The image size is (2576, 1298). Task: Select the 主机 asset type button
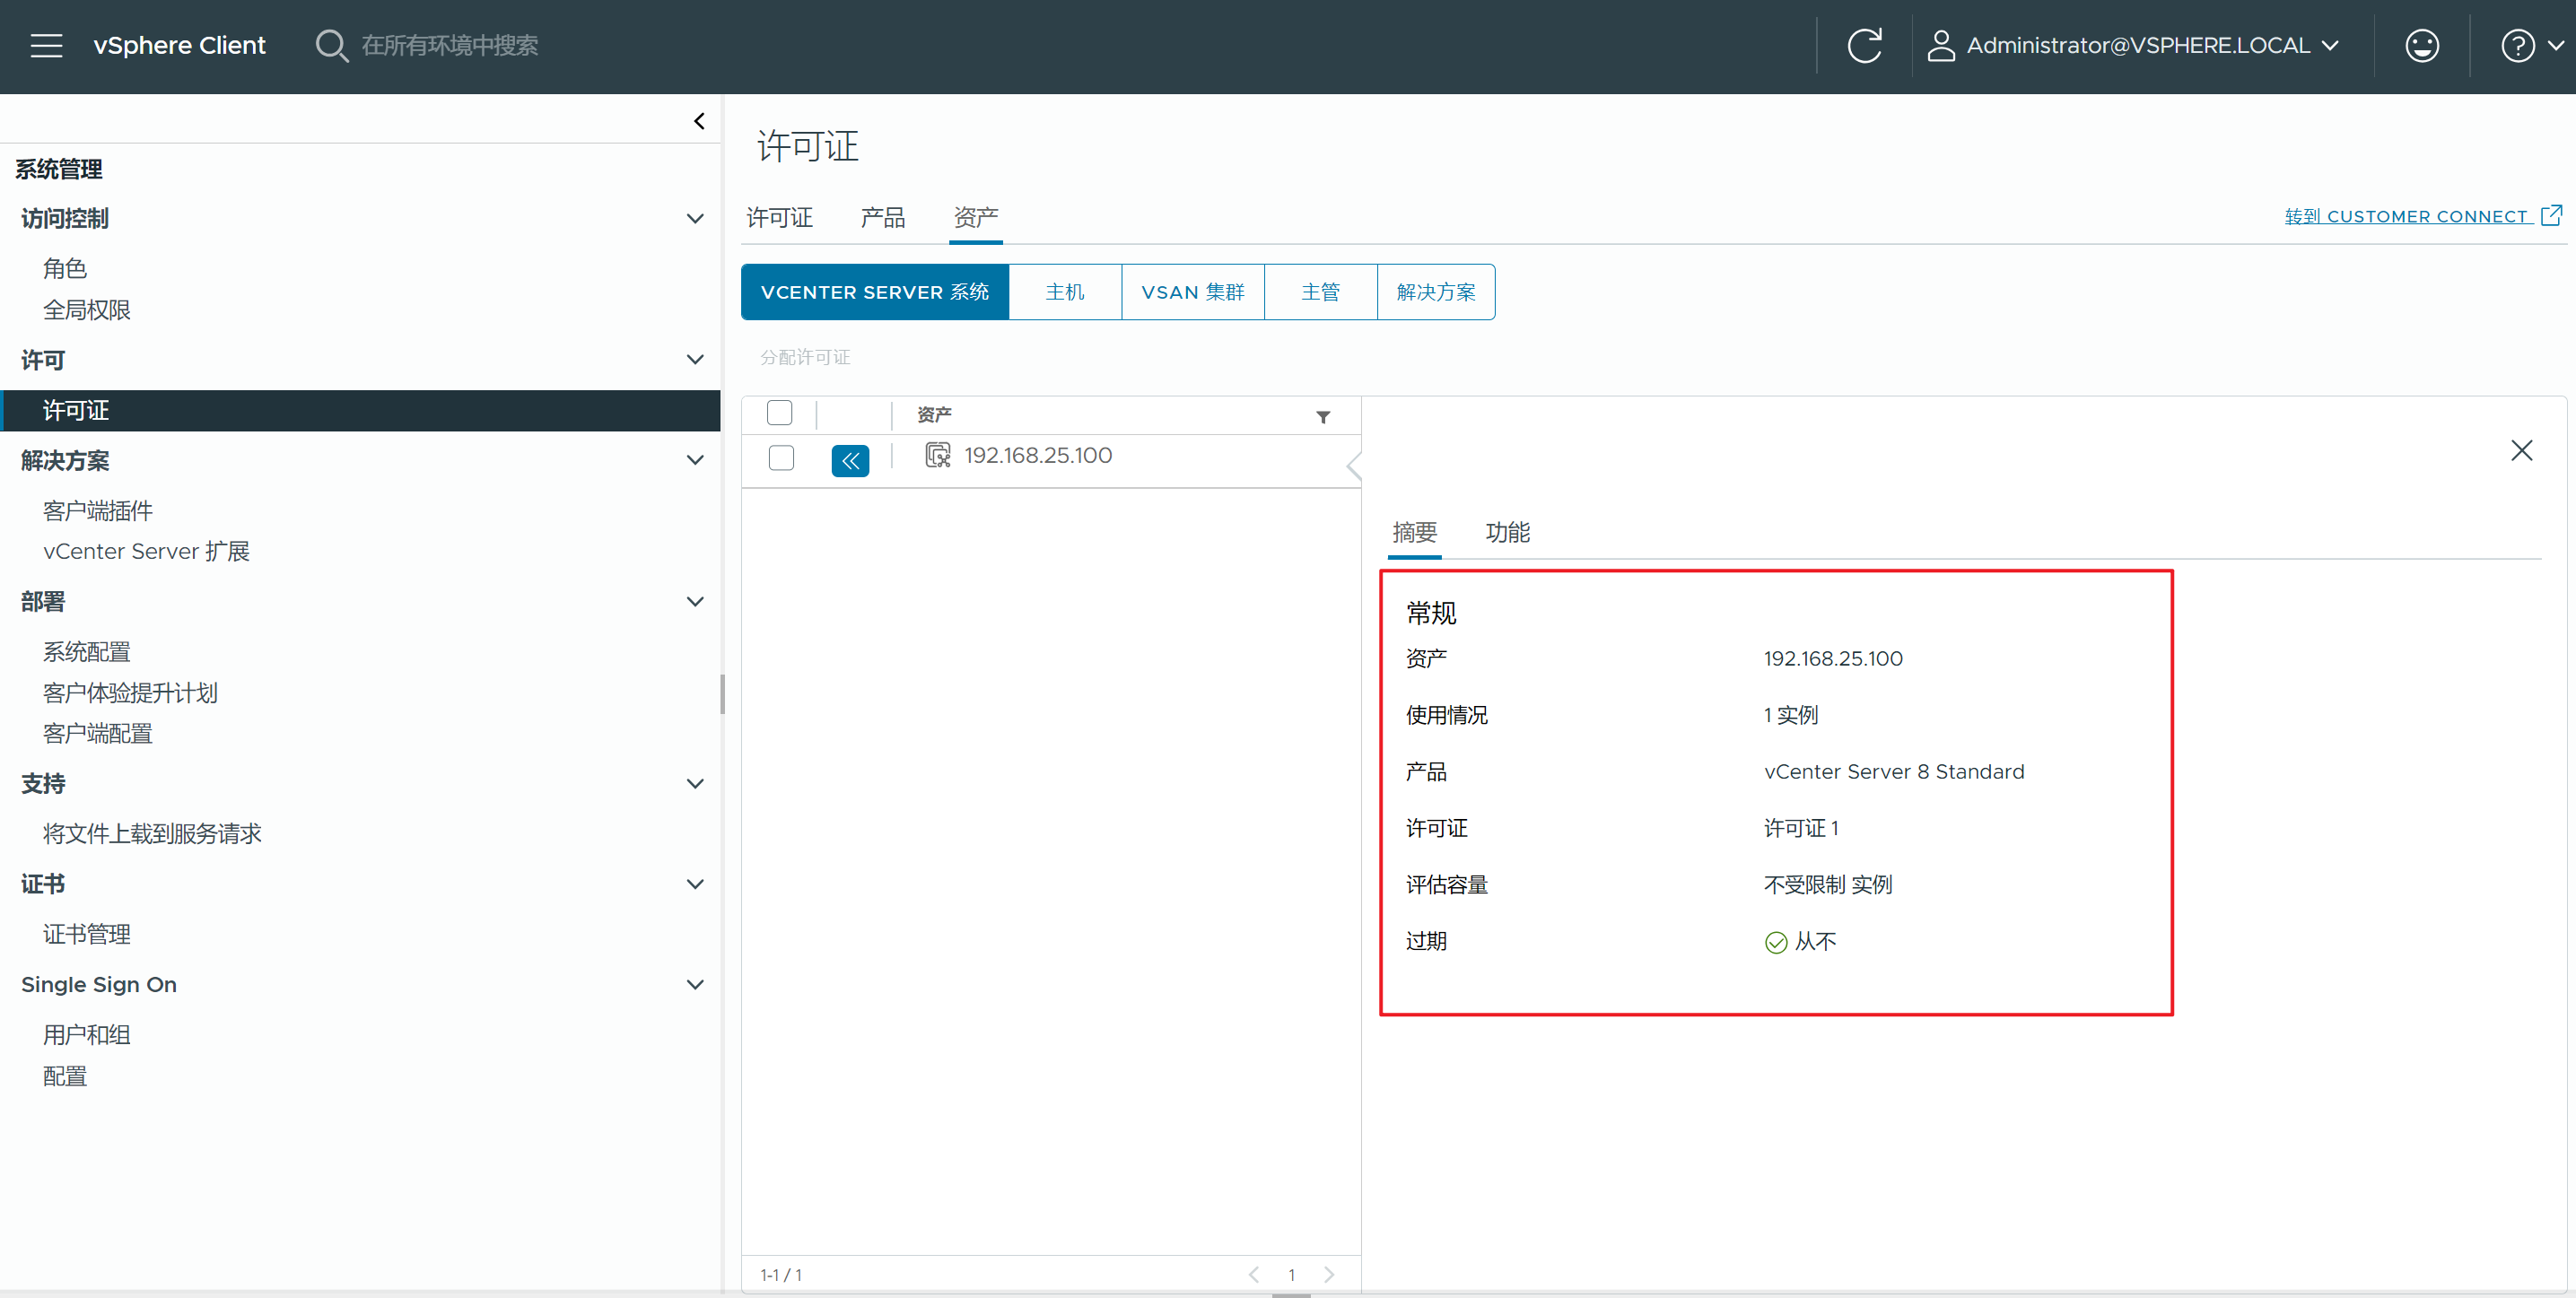[x=1064, y=292]
